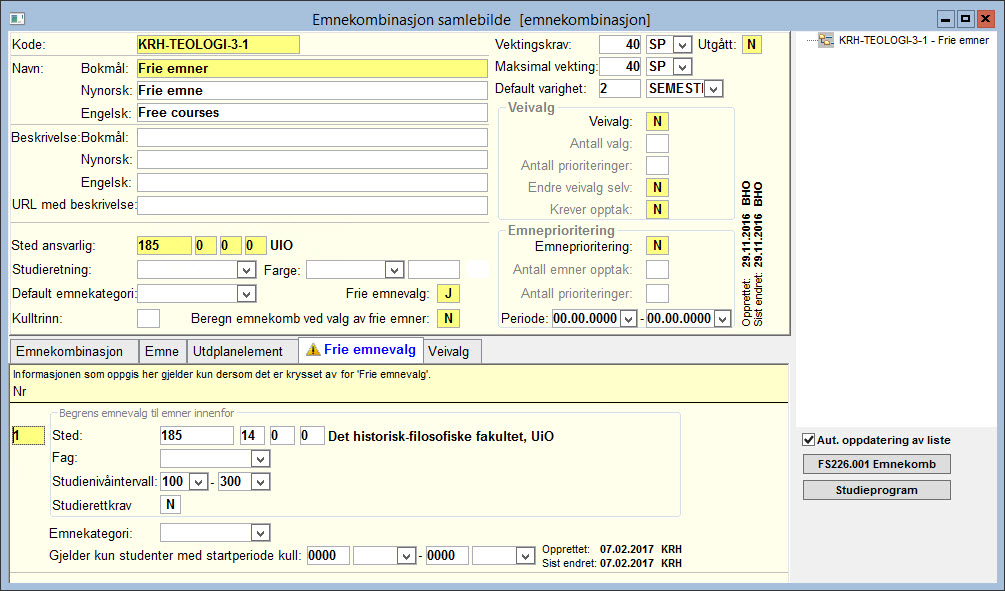Select the KRH-TEOLOGI-3-1 tree node icon
This screenshot has width=1005, height=591.
coord(826,40)
